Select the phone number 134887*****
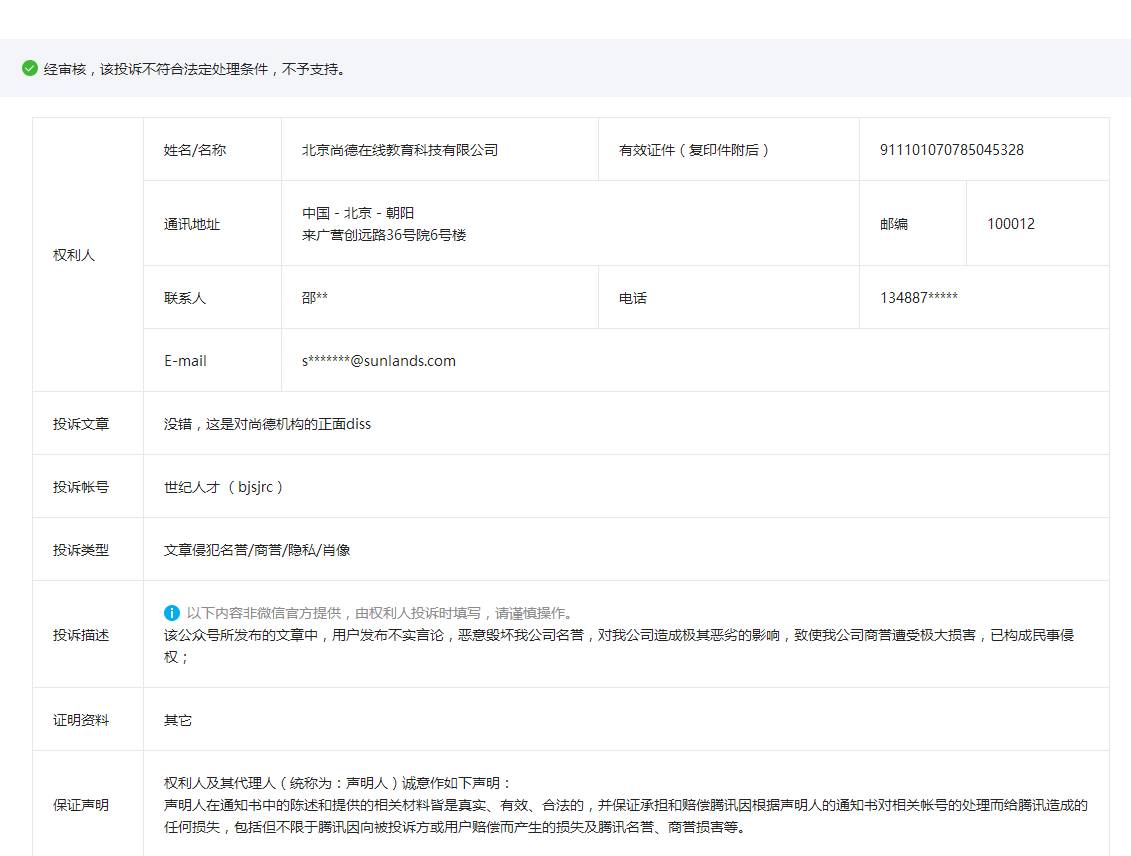 click(x=919, y=298)
